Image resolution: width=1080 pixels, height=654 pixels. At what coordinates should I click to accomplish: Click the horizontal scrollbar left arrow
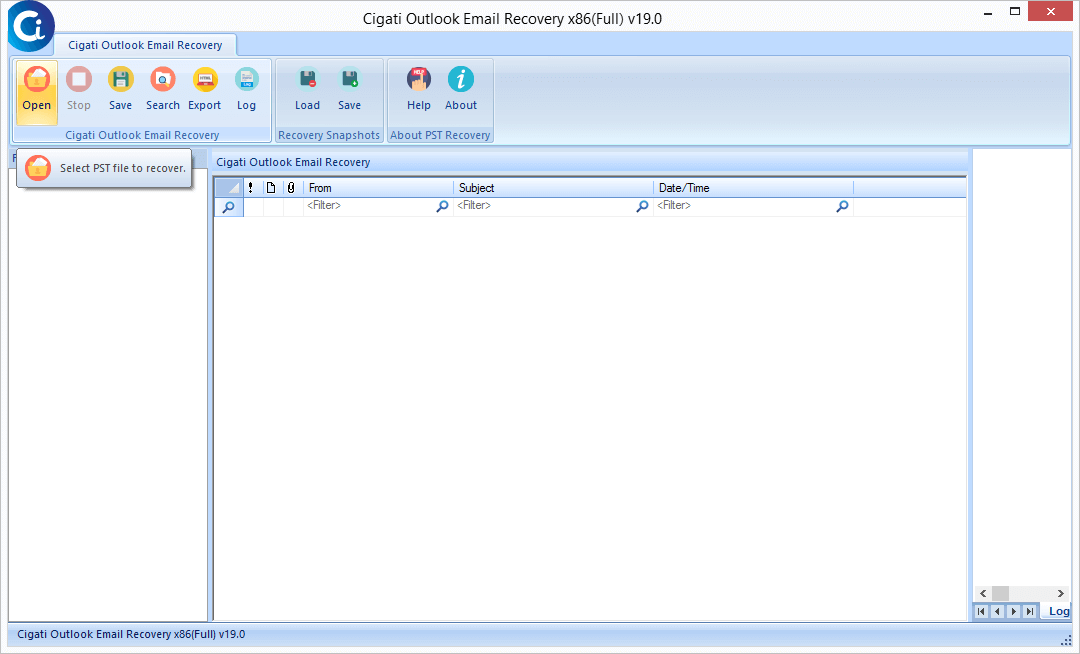(x=983, y=593)
